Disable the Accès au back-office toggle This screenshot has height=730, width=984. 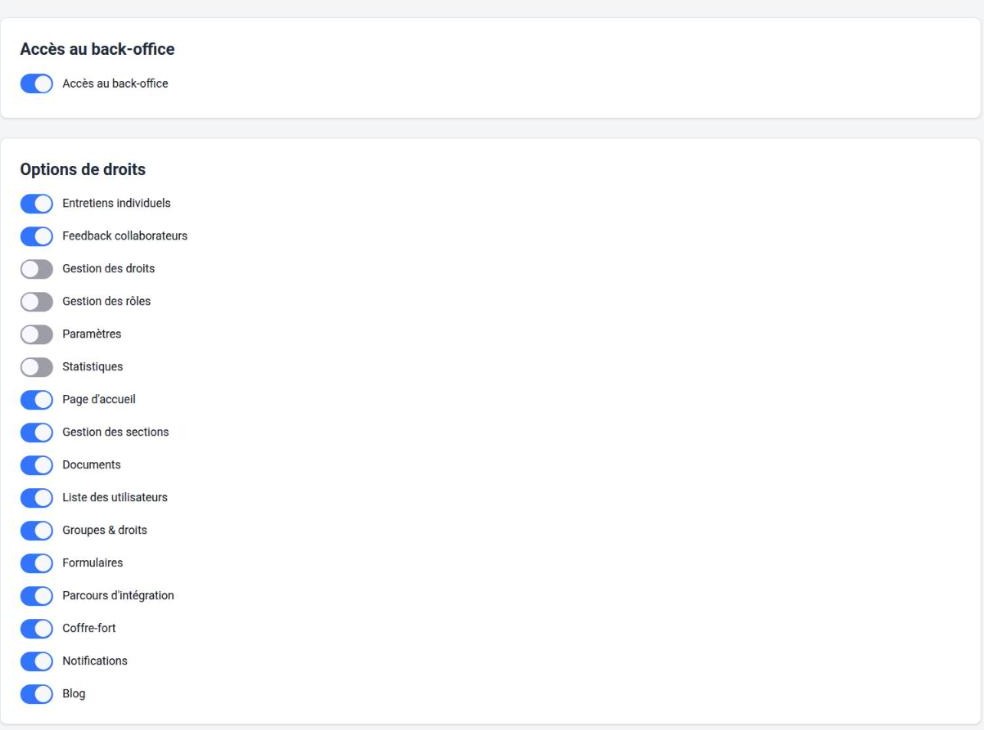[36, 83]
